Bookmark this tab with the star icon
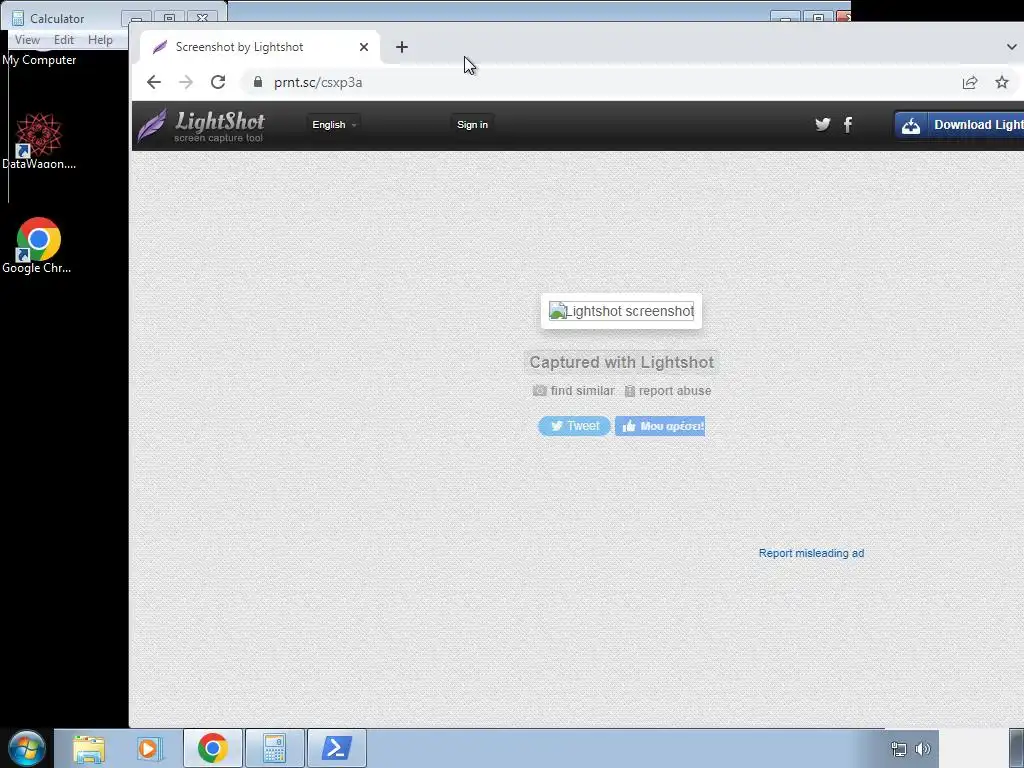Image resolution: width=1024 pixels, height=768 pixels. click(1002, 82)
